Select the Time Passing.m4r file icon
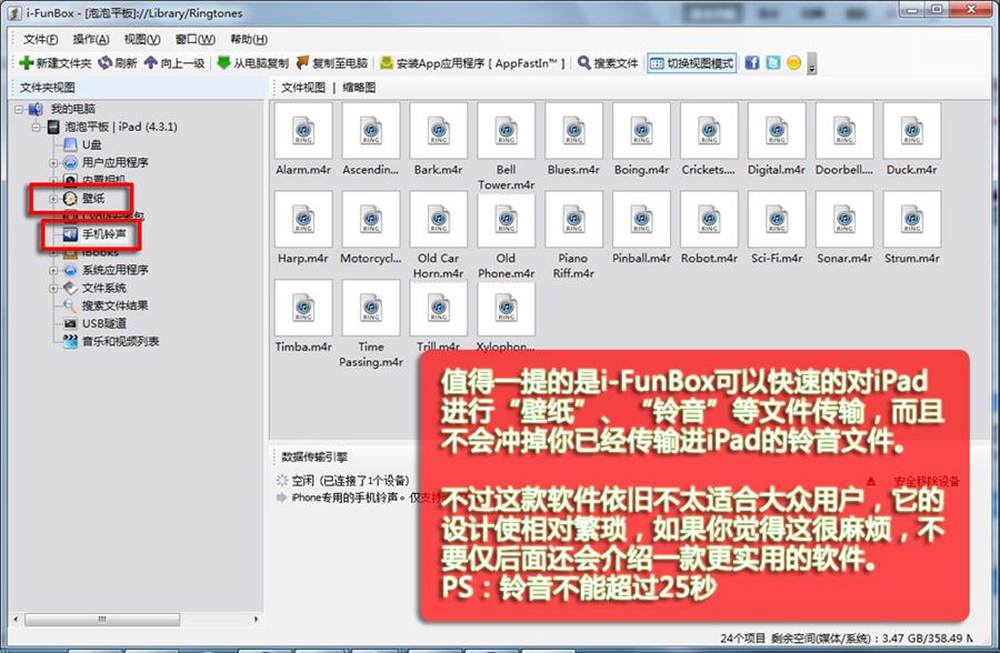The height and width of the screenshot is (653, 1000). coord(371,307)
